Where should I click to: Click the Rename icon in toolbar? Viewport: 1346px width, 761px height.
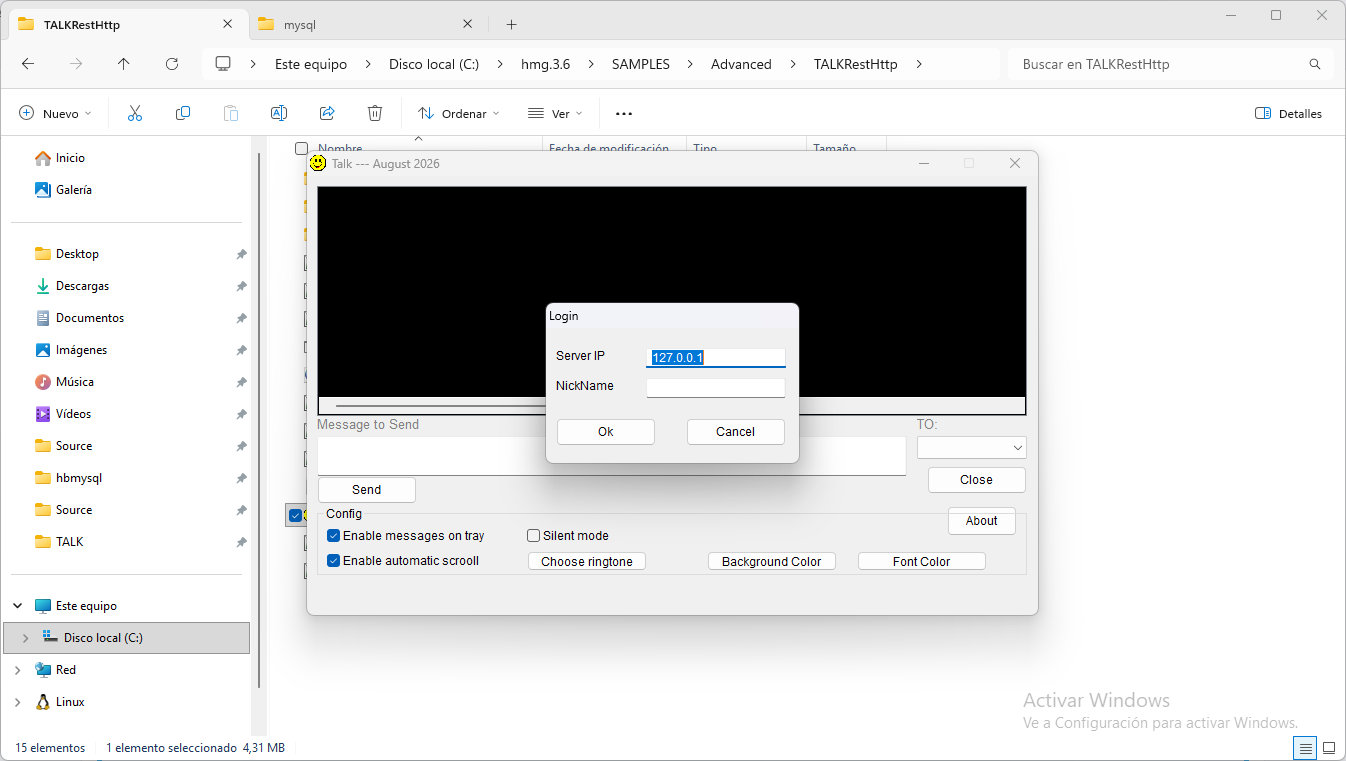(279, 114)
